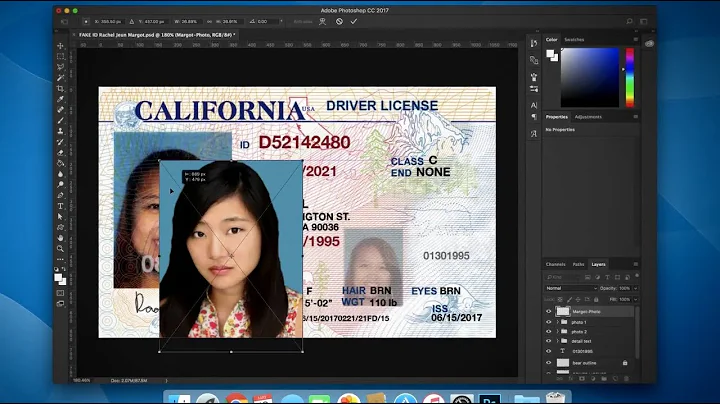Open the Fill slider dropdown arrow
Viewport: 720px width, 404px height.
636,299
